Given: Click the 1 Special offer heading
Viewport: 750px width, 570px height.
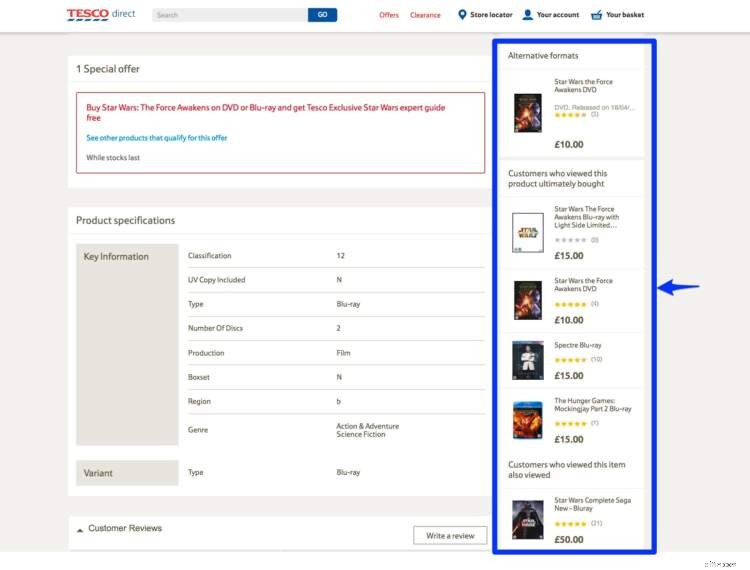Looking at the screenshot, I should click(x=108, y=69).
